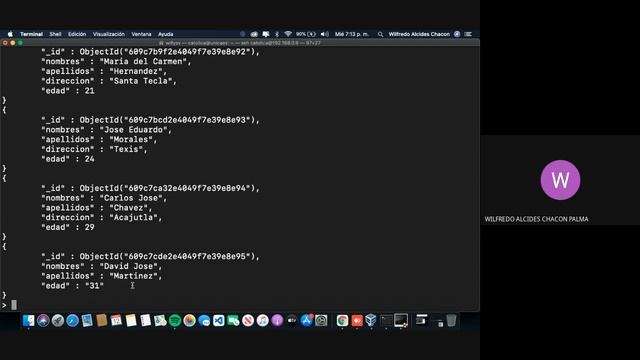Open the Ventana menu
Screen dimensions: 640x360
141,34
